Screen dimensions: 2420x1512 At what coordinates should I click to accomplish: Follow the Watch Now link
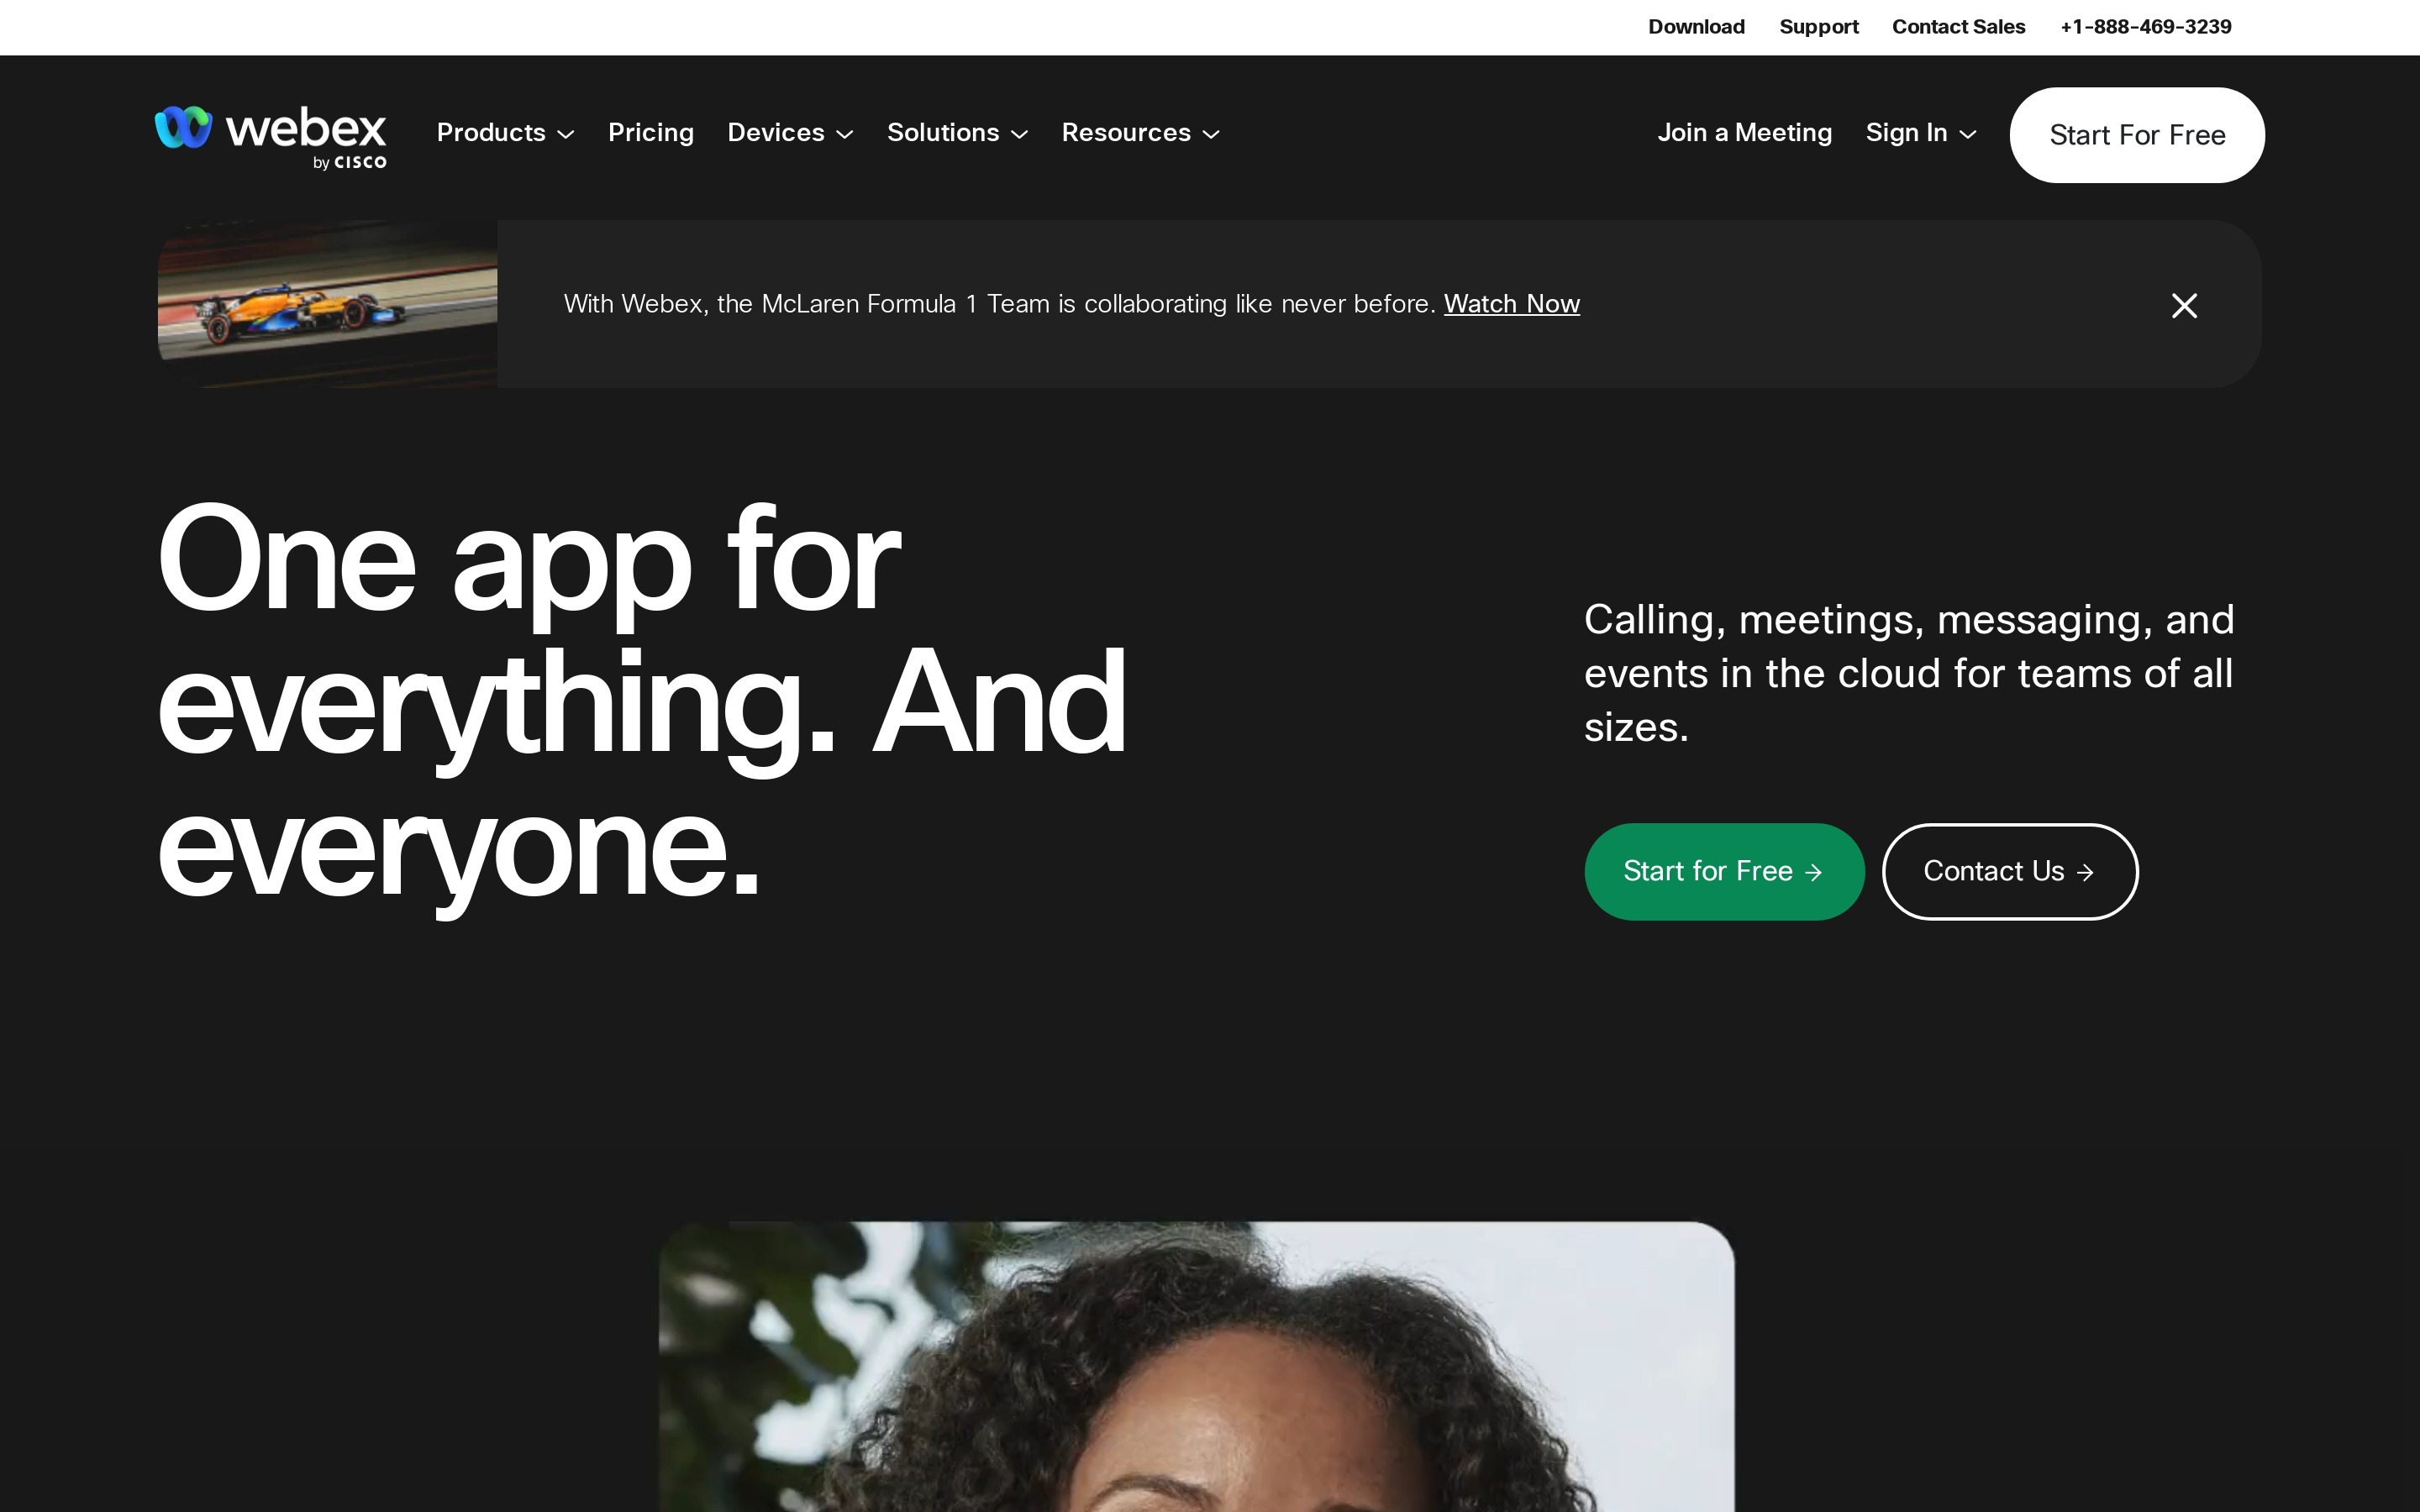pyautogui.click(x=1511, y=304)
